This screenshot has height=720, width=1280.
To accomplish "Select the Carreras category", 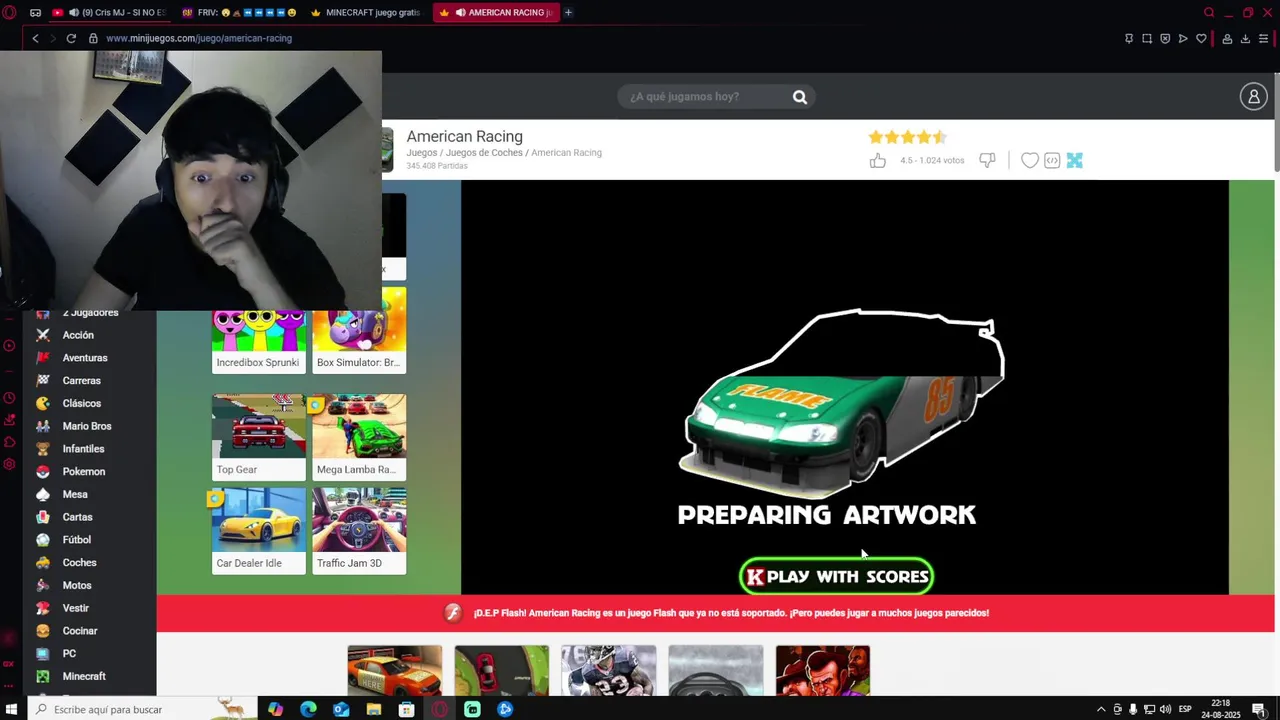I will (82, 381).
